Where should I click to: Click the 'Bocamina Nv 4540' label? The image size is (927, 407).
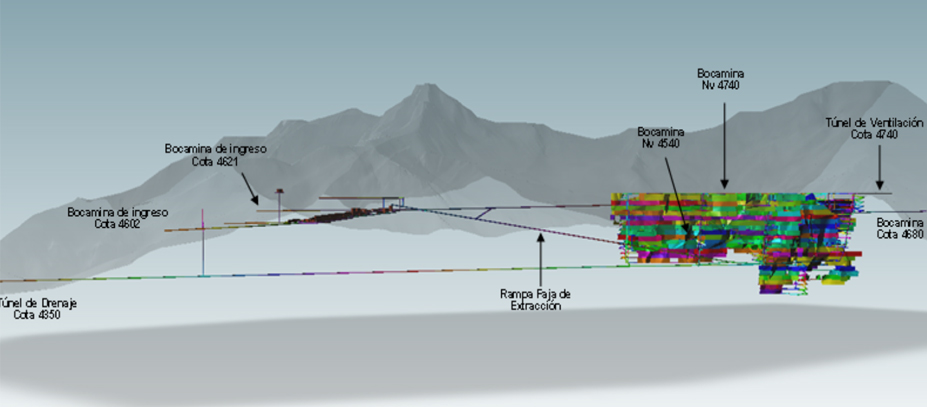click(x=660, y=137)
